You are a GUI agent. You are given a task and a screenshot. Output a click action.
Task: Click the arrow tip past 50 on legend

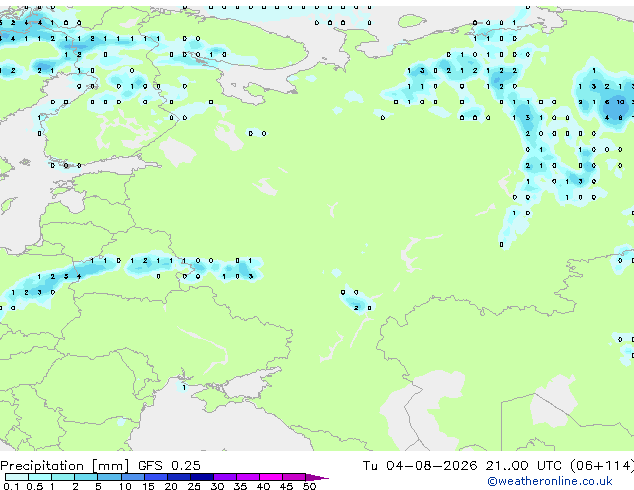tap(317, 477)
